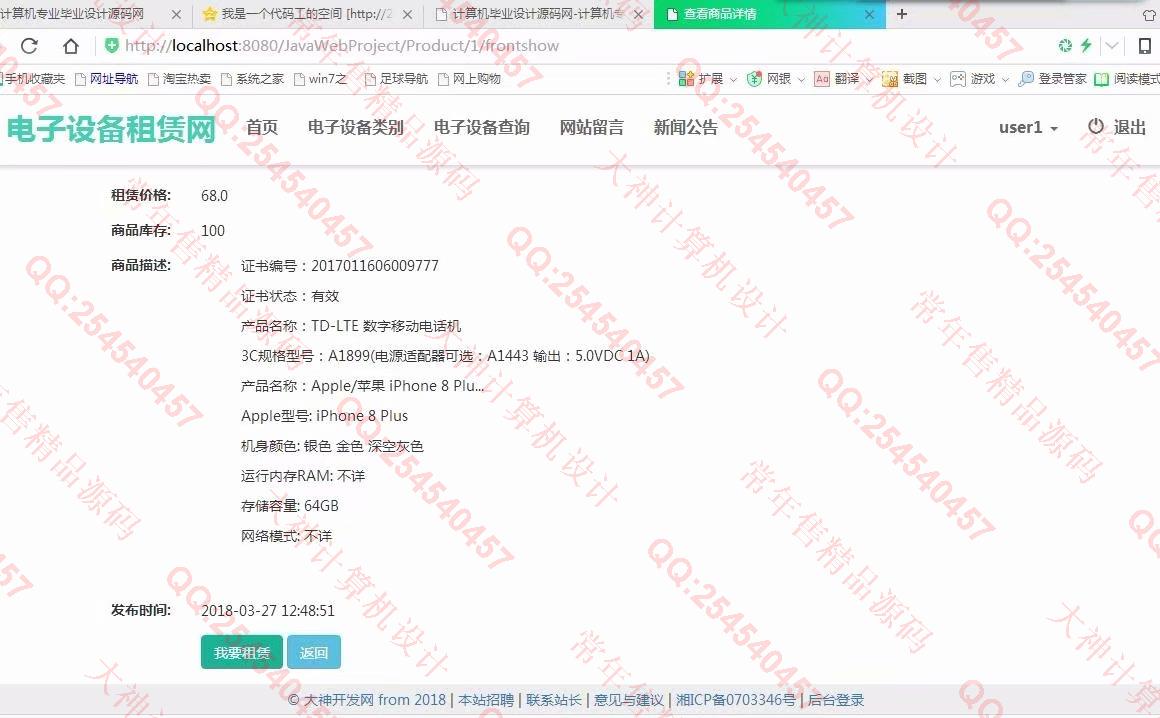Image resolution: width=1160 pixels, height=718 pixels.
Task: Click the 游戏 games icon
Action: click(x=957, y=78)
